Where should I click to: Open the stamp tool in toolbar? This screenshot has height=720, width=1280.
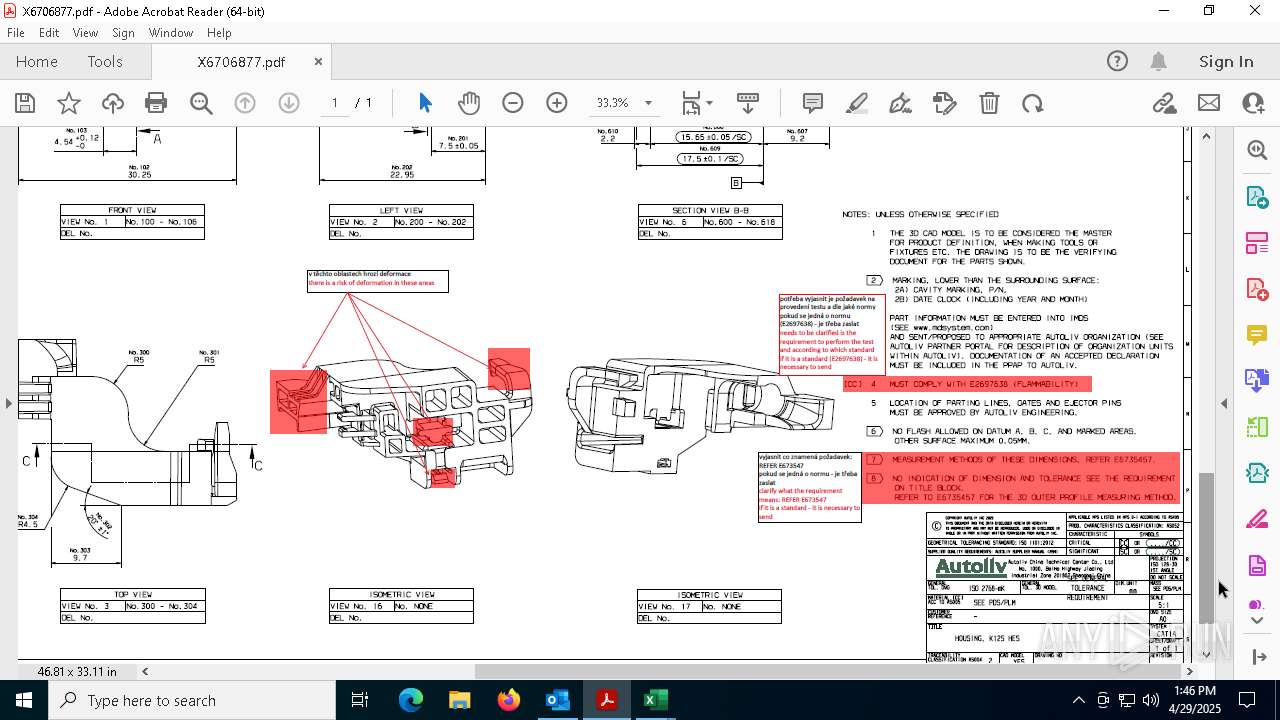point(944,103)
